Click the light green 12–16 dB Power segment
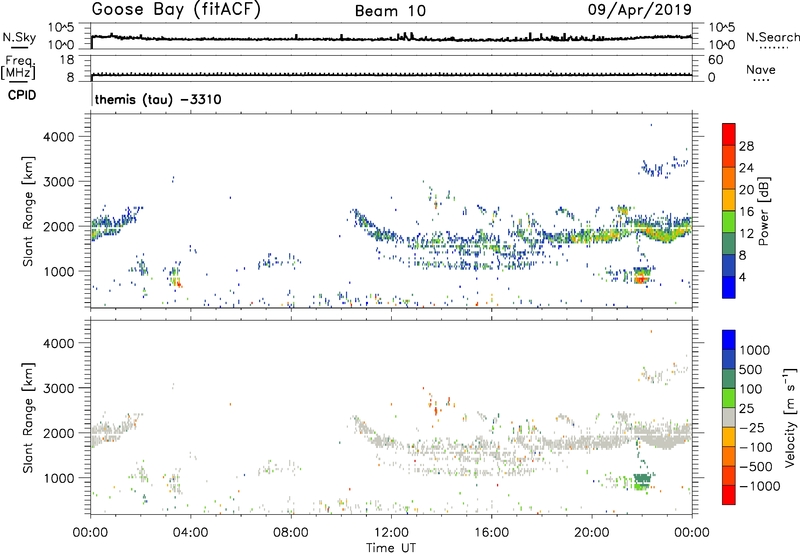Viewport: 800px width, 554px height. (x=729, y=221)
